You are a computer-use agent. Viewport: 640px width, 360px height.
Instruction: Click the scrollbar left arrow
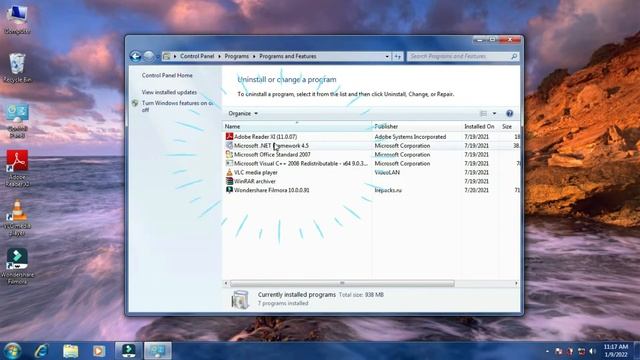click(226, 283)
